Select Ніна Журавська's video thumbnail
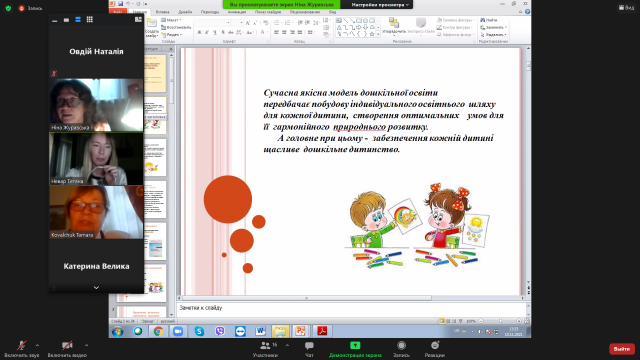Image resolution: width=640 pixels, height=360 pixels. click(96, 105)
